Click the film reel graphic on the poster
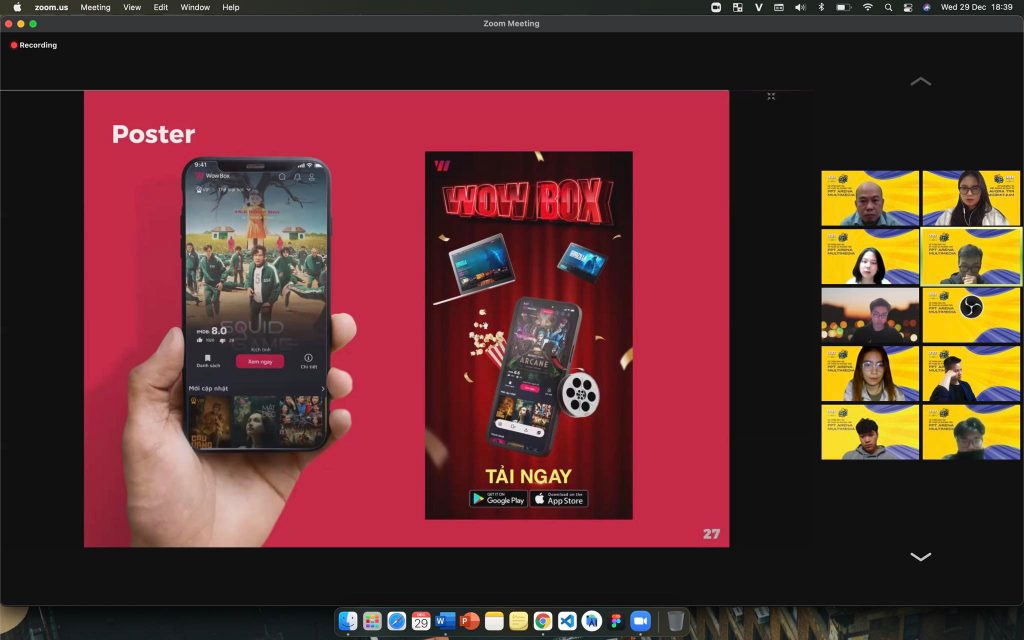The image size is (1024, 640). pos(580,394)
